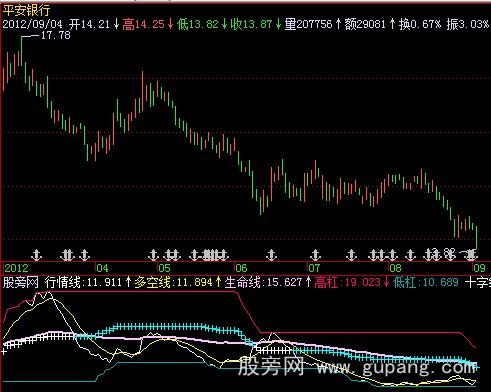Viewport: 491px width, 392px height.
Task: Click the single info marker just after the 08 label
Action: click(410, 255)
